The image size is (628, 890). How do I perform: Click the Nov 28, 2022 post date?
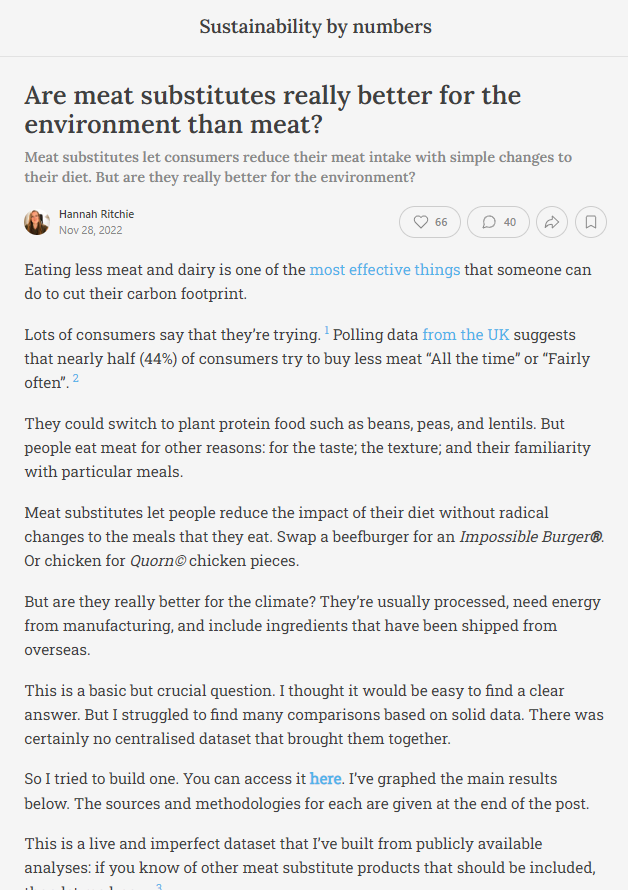coord(91,230)
